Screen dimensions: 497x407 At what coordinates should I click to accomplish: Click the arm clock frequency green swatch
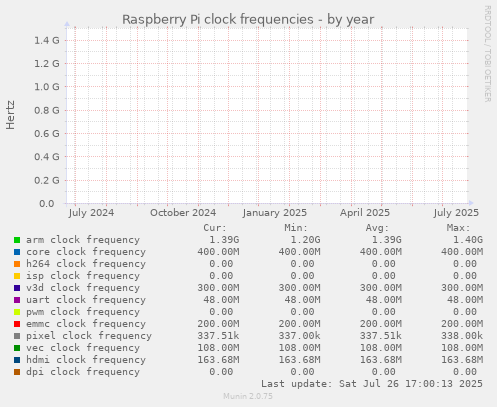click(x=17, y=240)
